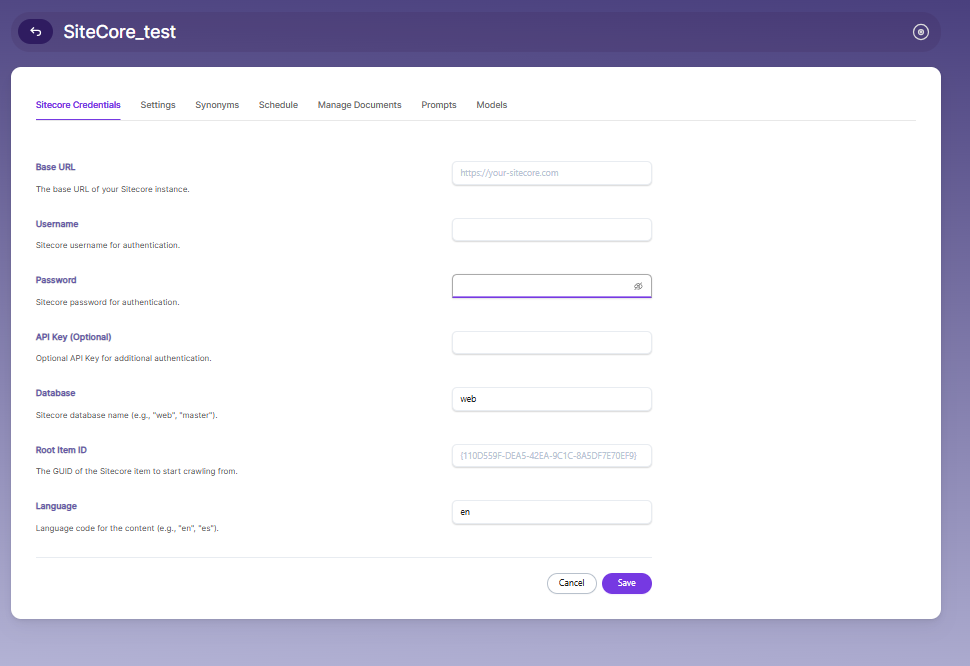Click 'Optional API Key for additional authentication.' text
970x666 pixels.
[x=123, y=358]
